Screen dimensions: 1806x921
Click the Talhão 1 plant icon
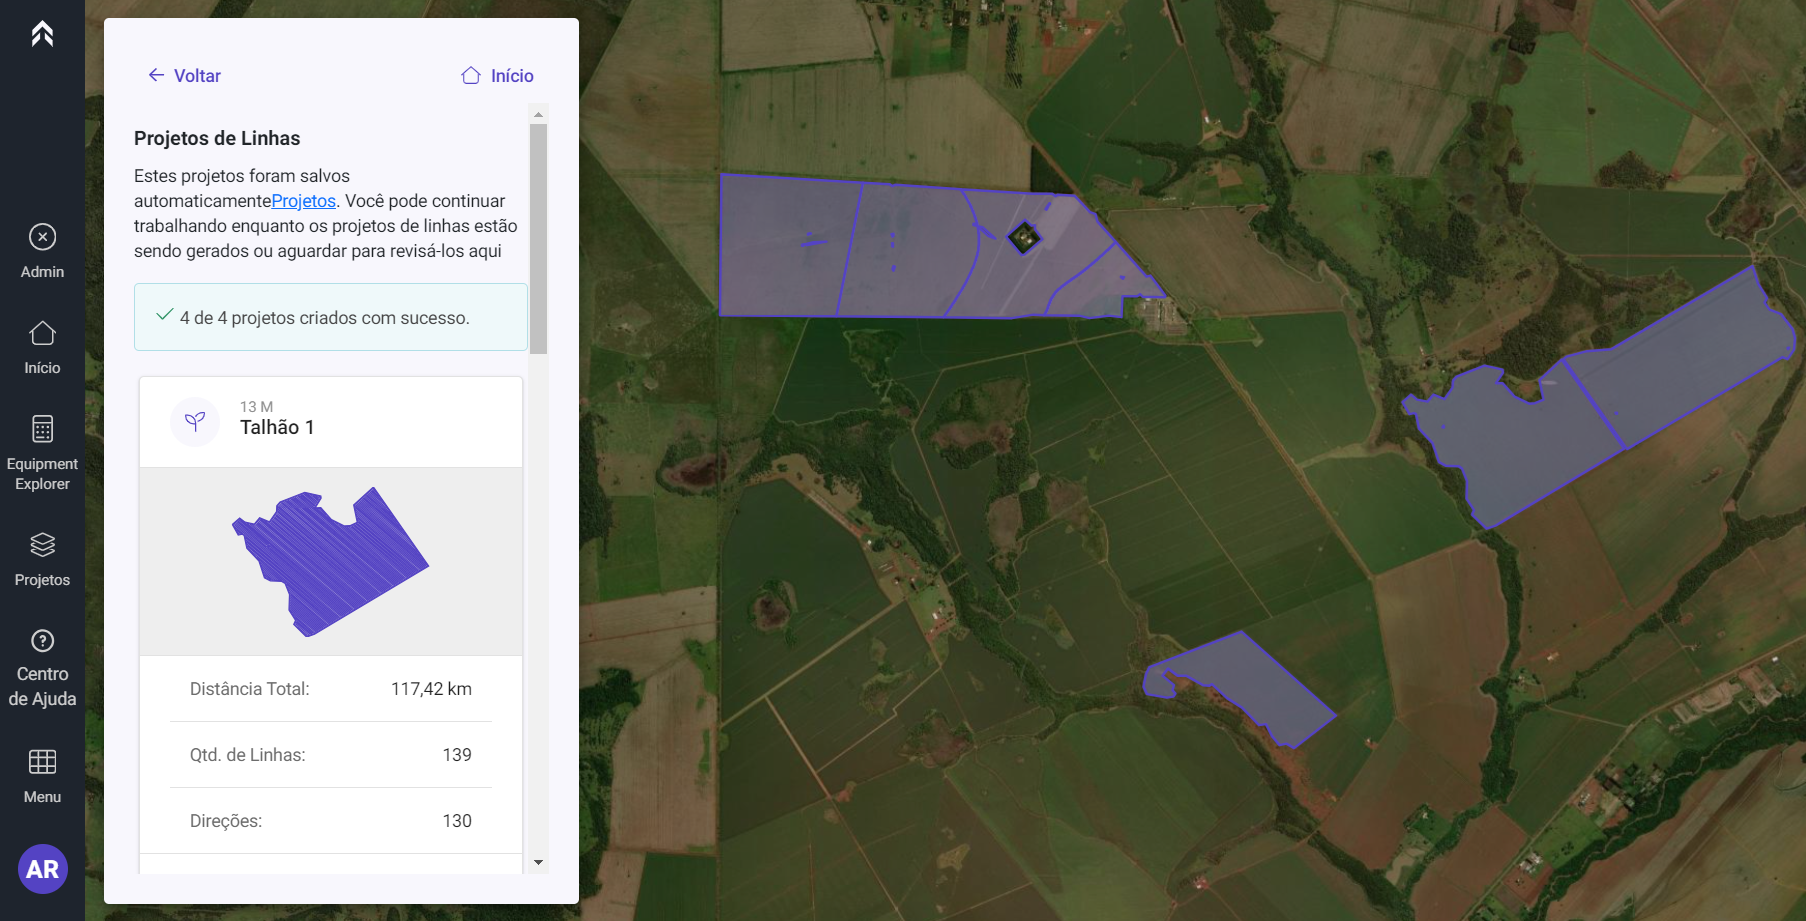click(x=195, y=421)
